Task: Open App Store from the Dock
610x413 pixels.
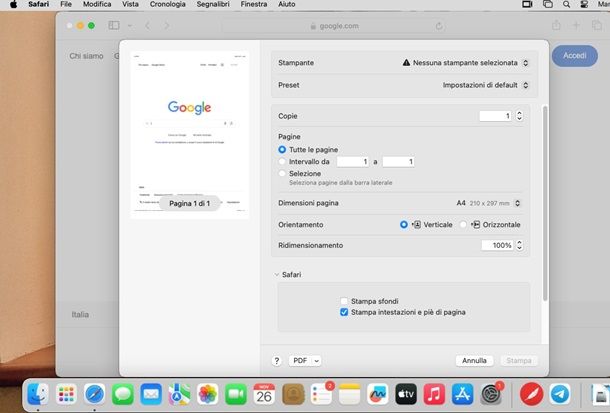Action: coord(463,394)
